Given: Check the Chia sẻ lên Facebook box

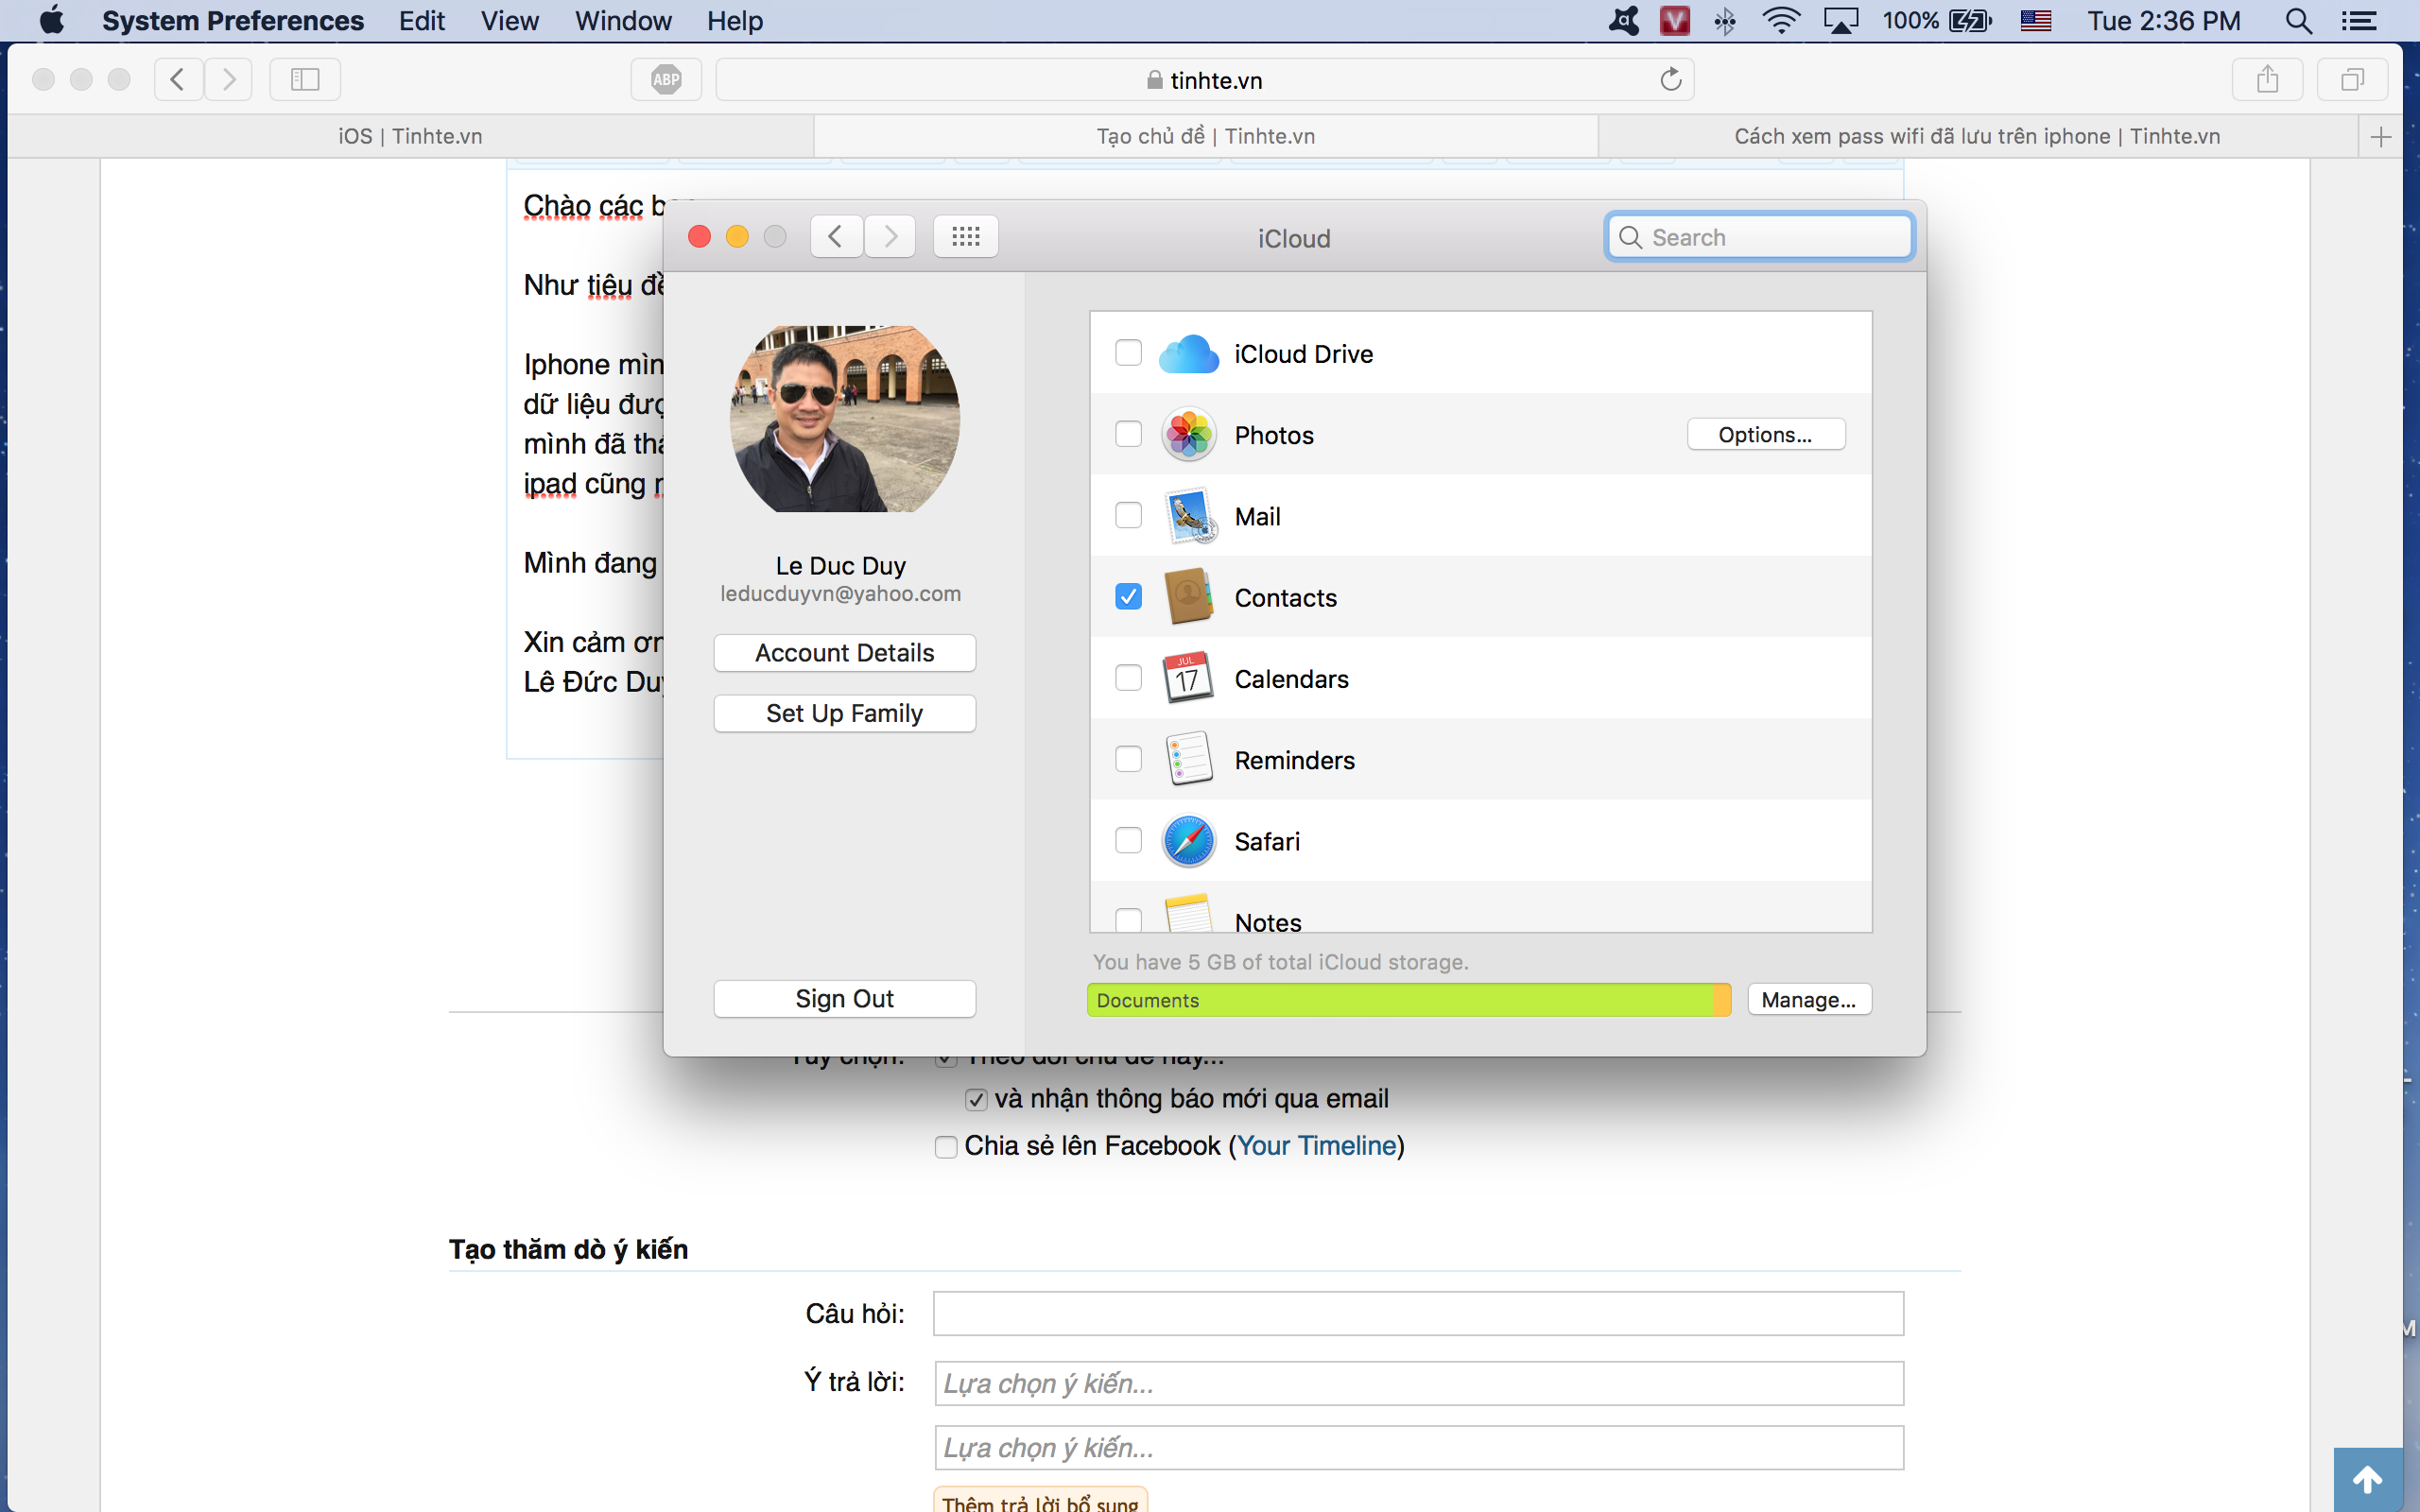Looking at the screenshot, I should click(945, 1146).
